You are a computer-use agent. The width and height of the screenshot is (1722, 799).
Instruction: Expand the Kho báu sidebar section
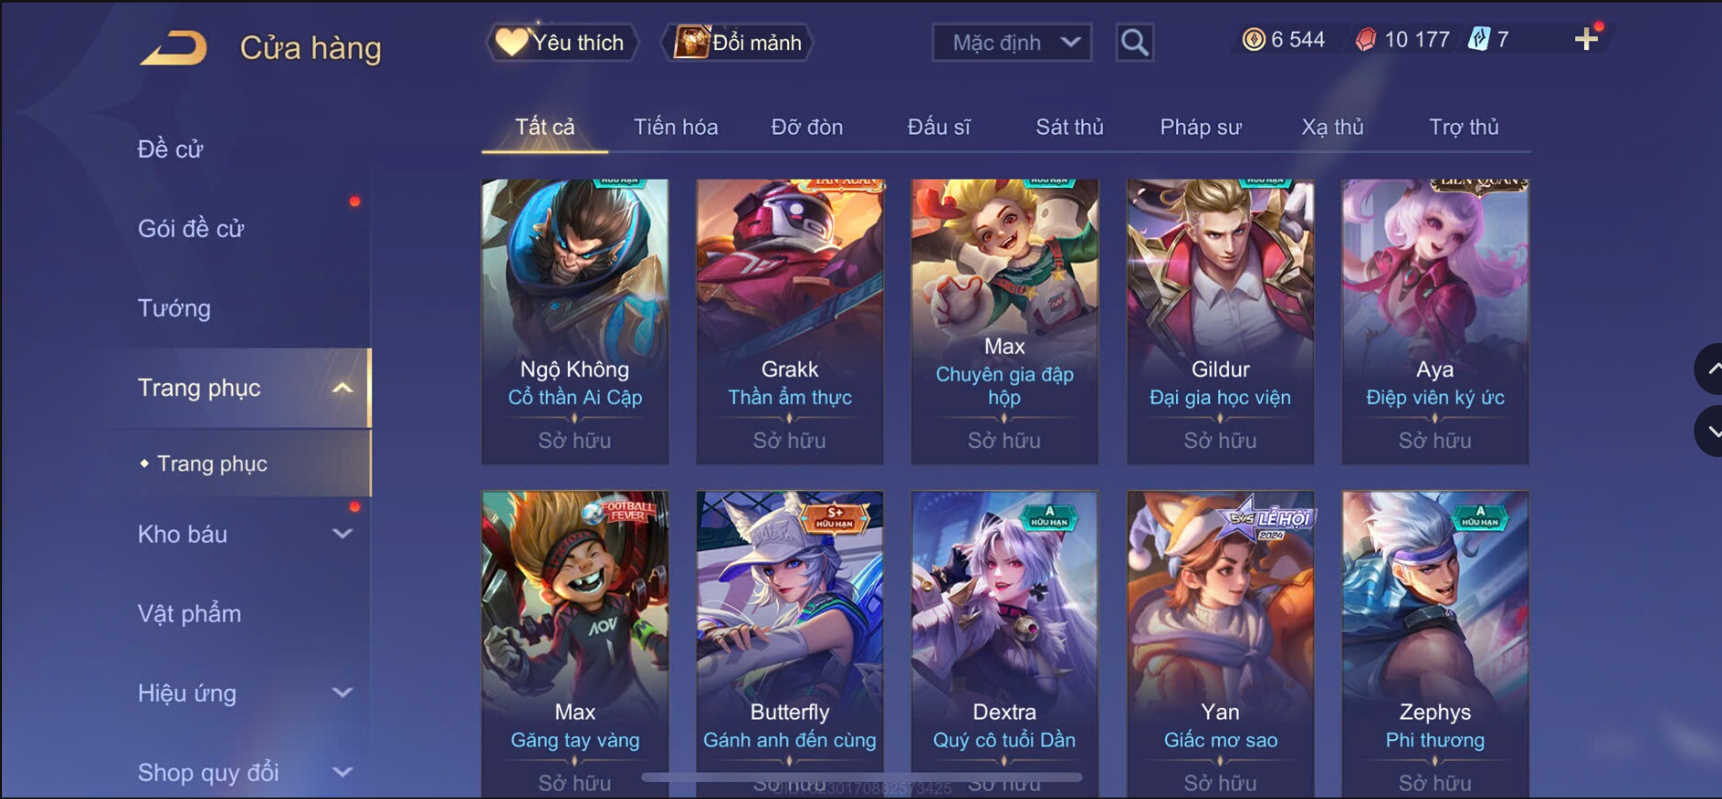[x=343, y=534]
